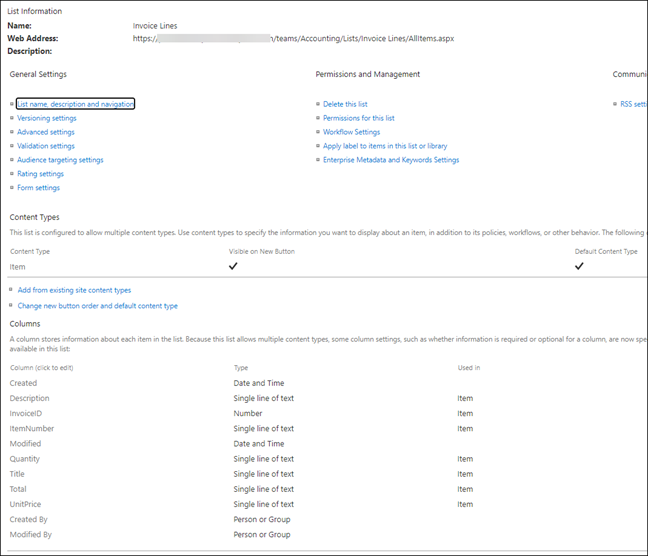This screenshot has height=556, width=648.
Task: Open Audience targeting settings
Action: [60, 160]
